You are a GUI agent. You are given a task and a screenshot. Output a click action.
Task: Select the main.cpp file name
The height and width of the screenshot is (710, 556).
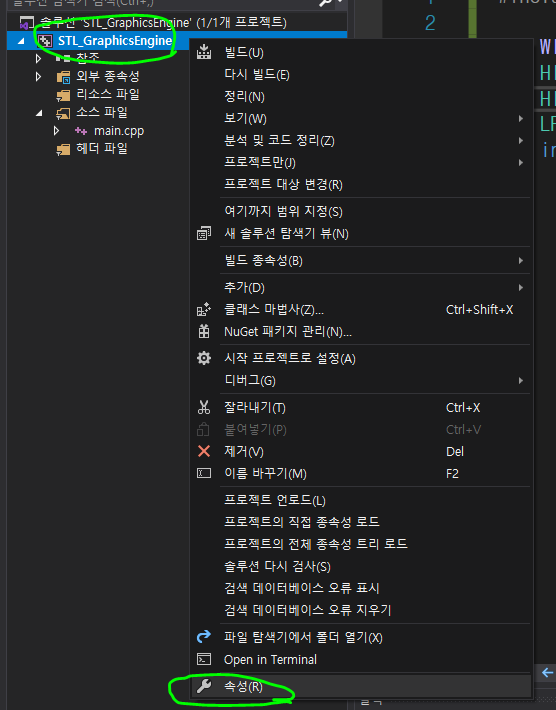(x=119, y=131)
